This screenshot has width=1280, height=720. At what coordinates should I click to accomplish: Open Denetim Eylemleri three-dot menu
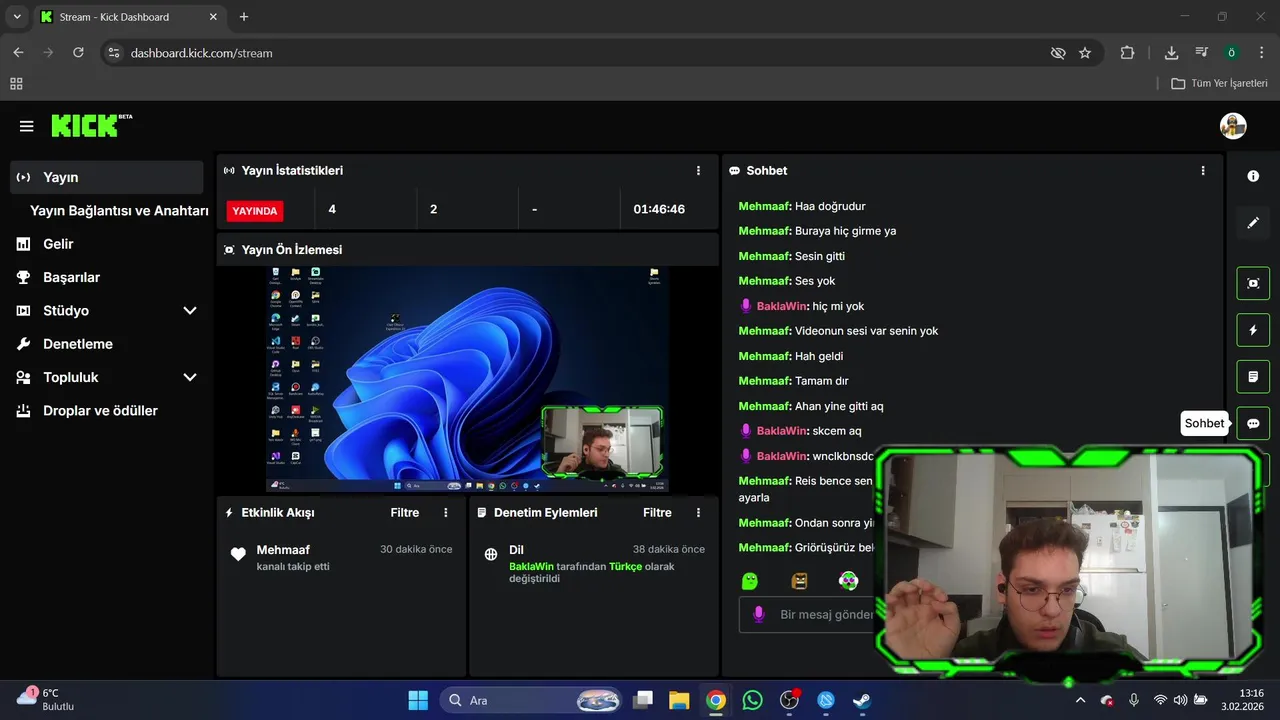(x=698, y=513)
